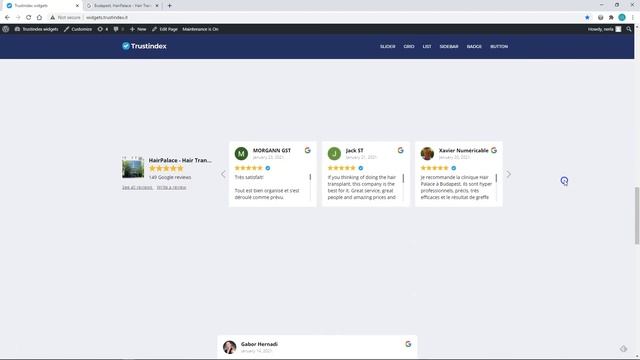The height and width of the screenshot is (360, 640).
Task: Click the page vertical scrollbar thumb
Action: (x=637, y=216)
